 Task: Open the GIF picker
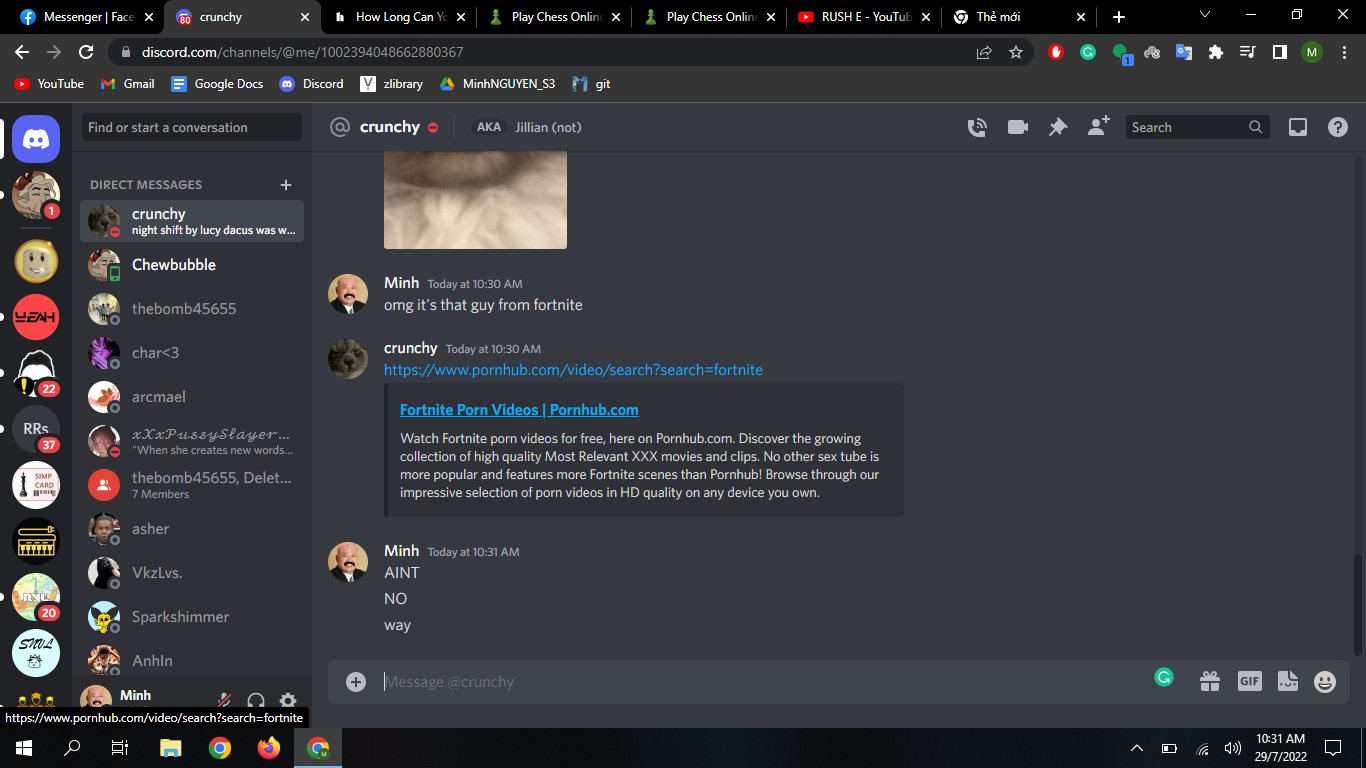pos(1249,682)
